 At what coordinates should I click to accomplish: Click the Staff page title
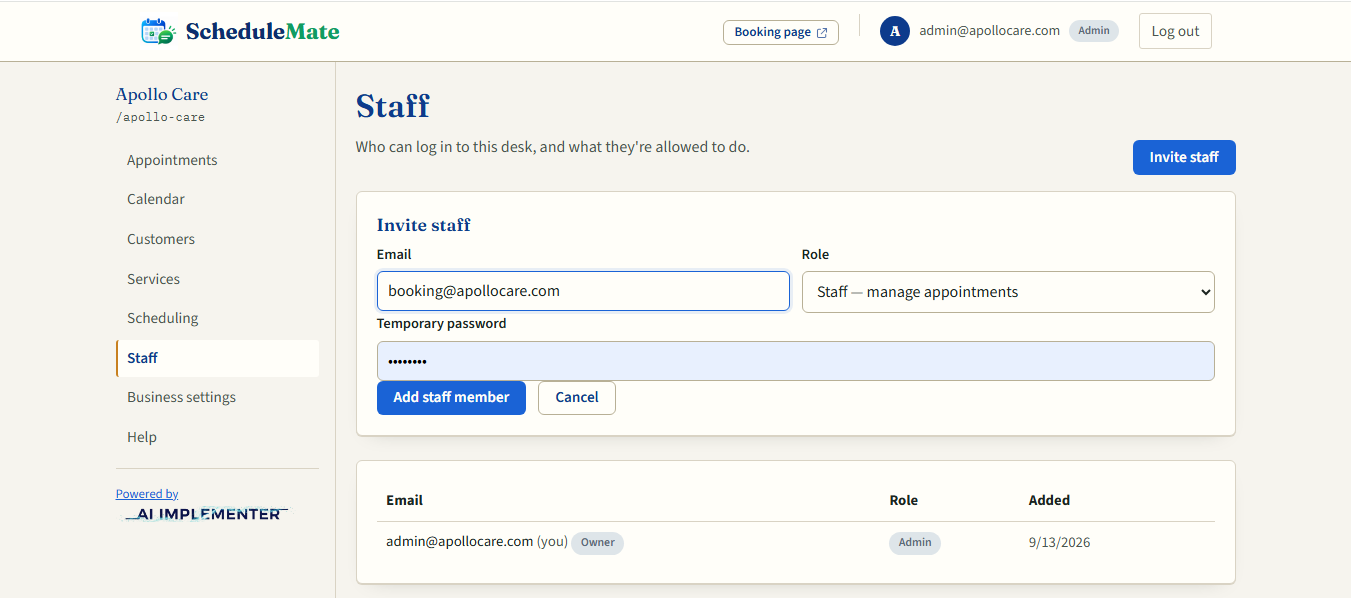click(393, 106)
